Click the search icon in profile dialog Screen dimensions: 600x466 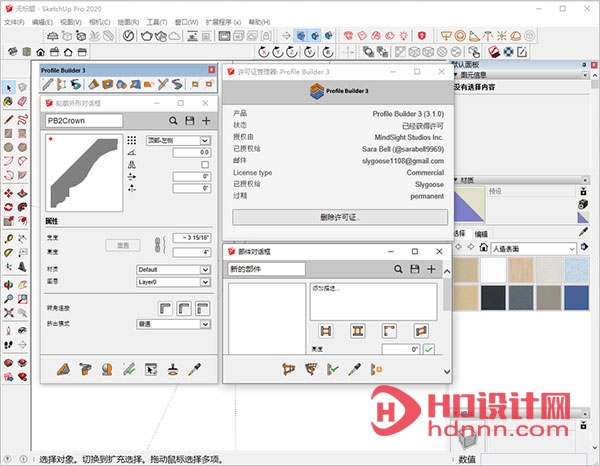tap(173, 121)
